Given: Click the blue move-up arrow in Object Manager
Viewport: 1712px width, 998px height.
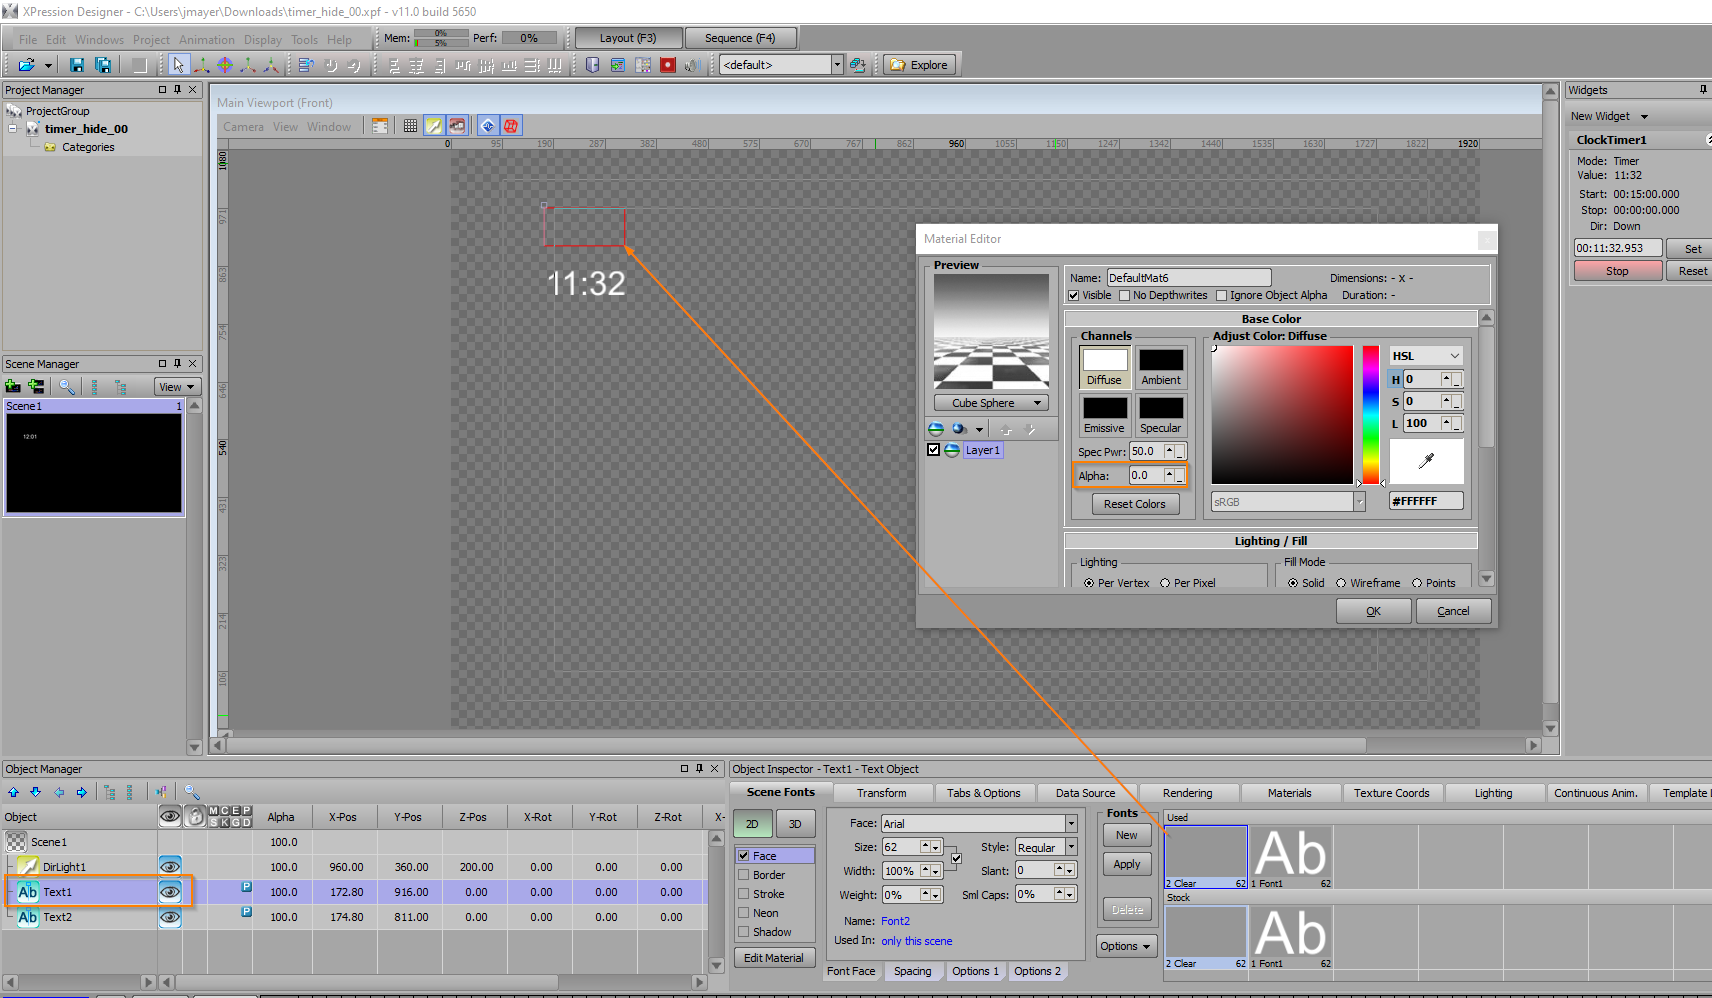Looking at the screenshot, I should pos(14,792).
